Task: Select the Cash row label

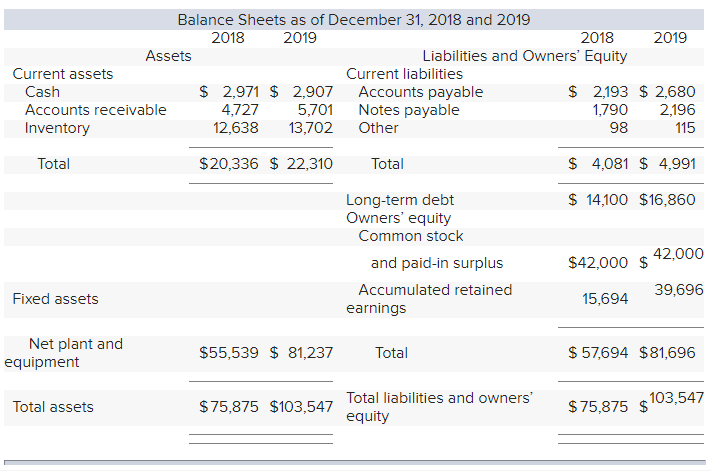Action: pyautogui.click(x=42, y=92)
